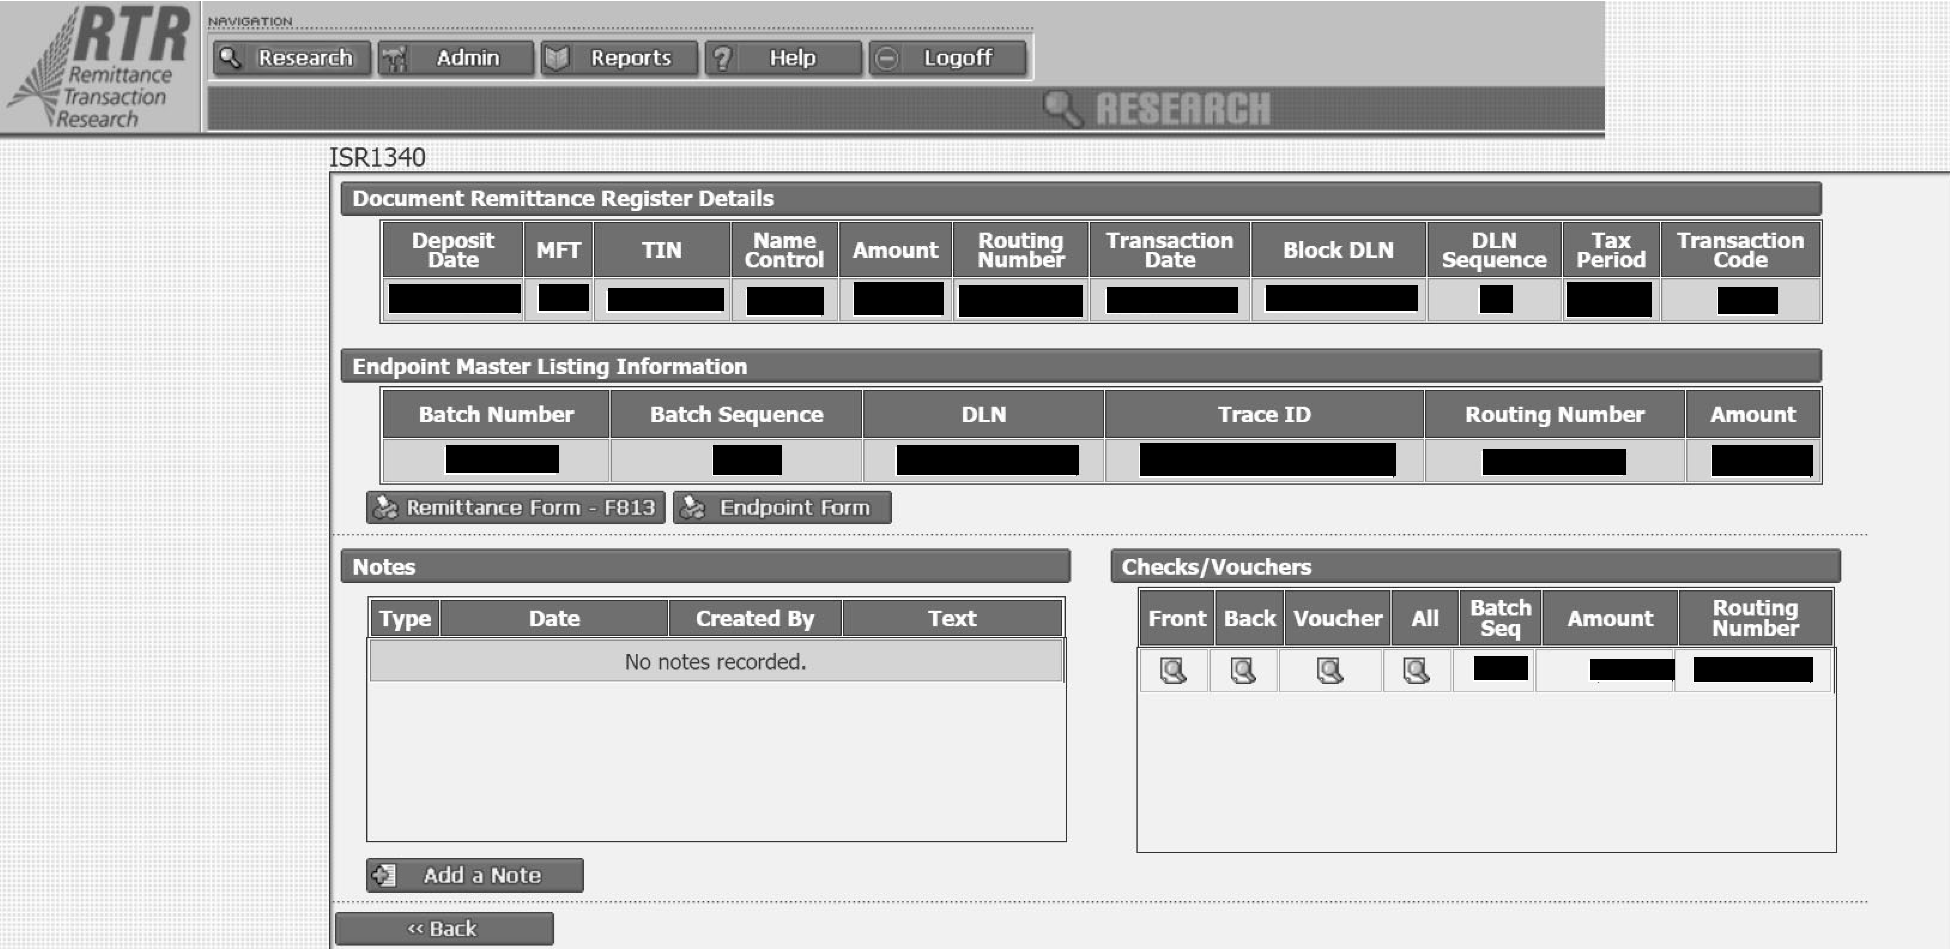Viewport: 1951px width, 952px height.
Task: Click the magnifier icon on Research nav
Action: coord(231,58)
